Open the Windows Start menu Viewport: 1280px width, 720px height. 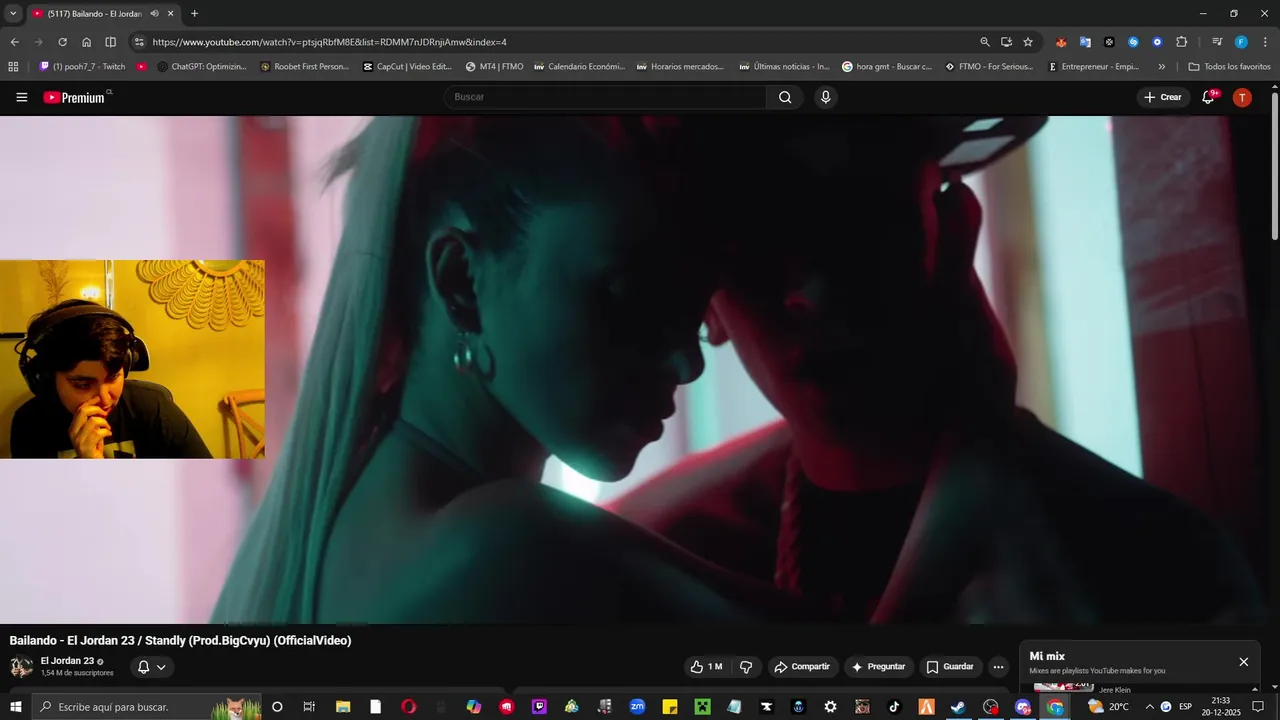click(x=16, y=707)
